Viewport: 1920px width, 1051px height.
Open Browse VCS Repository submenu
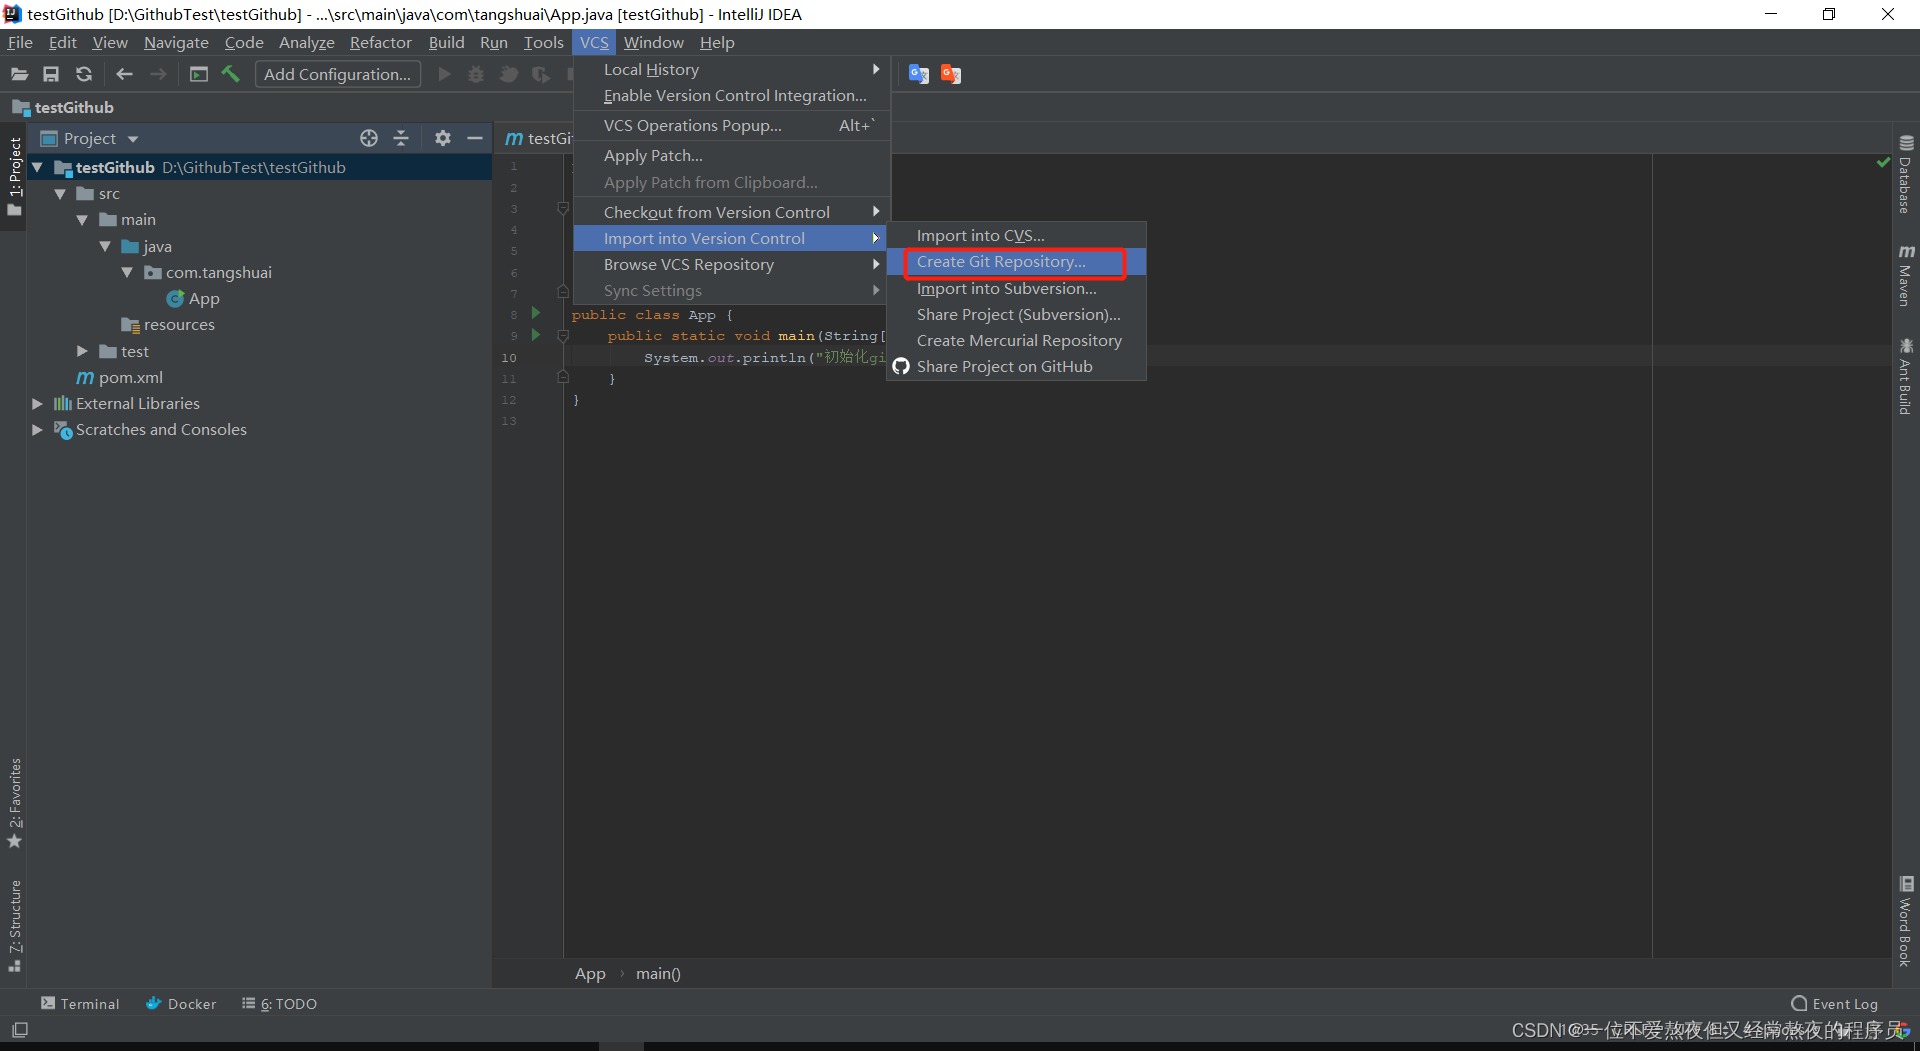coord(731,264)
